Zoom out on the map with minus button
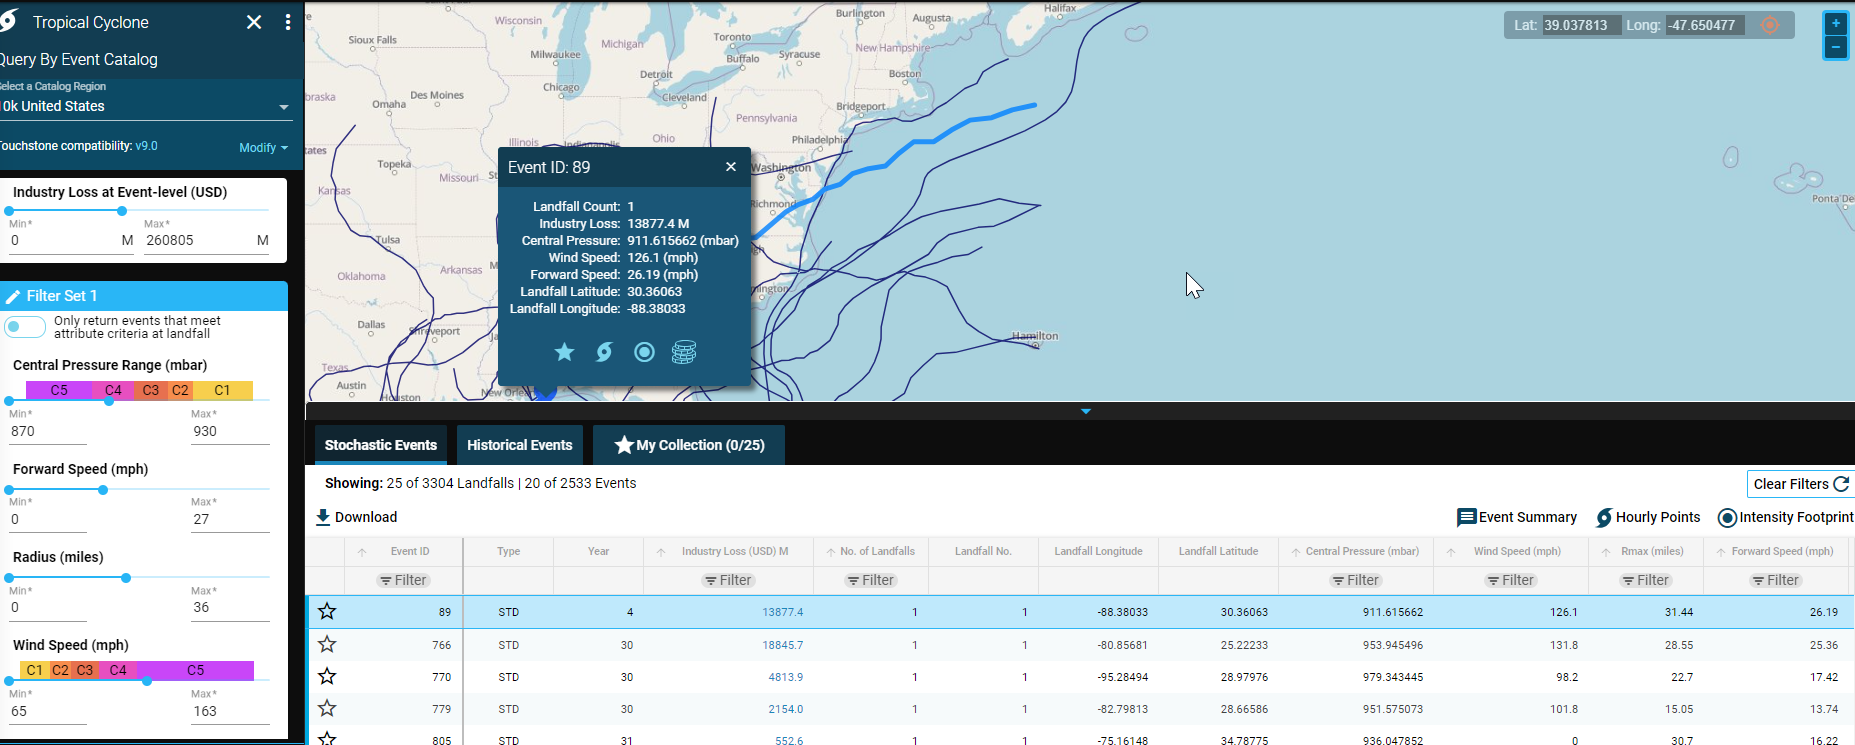 tap(1835, 47)
